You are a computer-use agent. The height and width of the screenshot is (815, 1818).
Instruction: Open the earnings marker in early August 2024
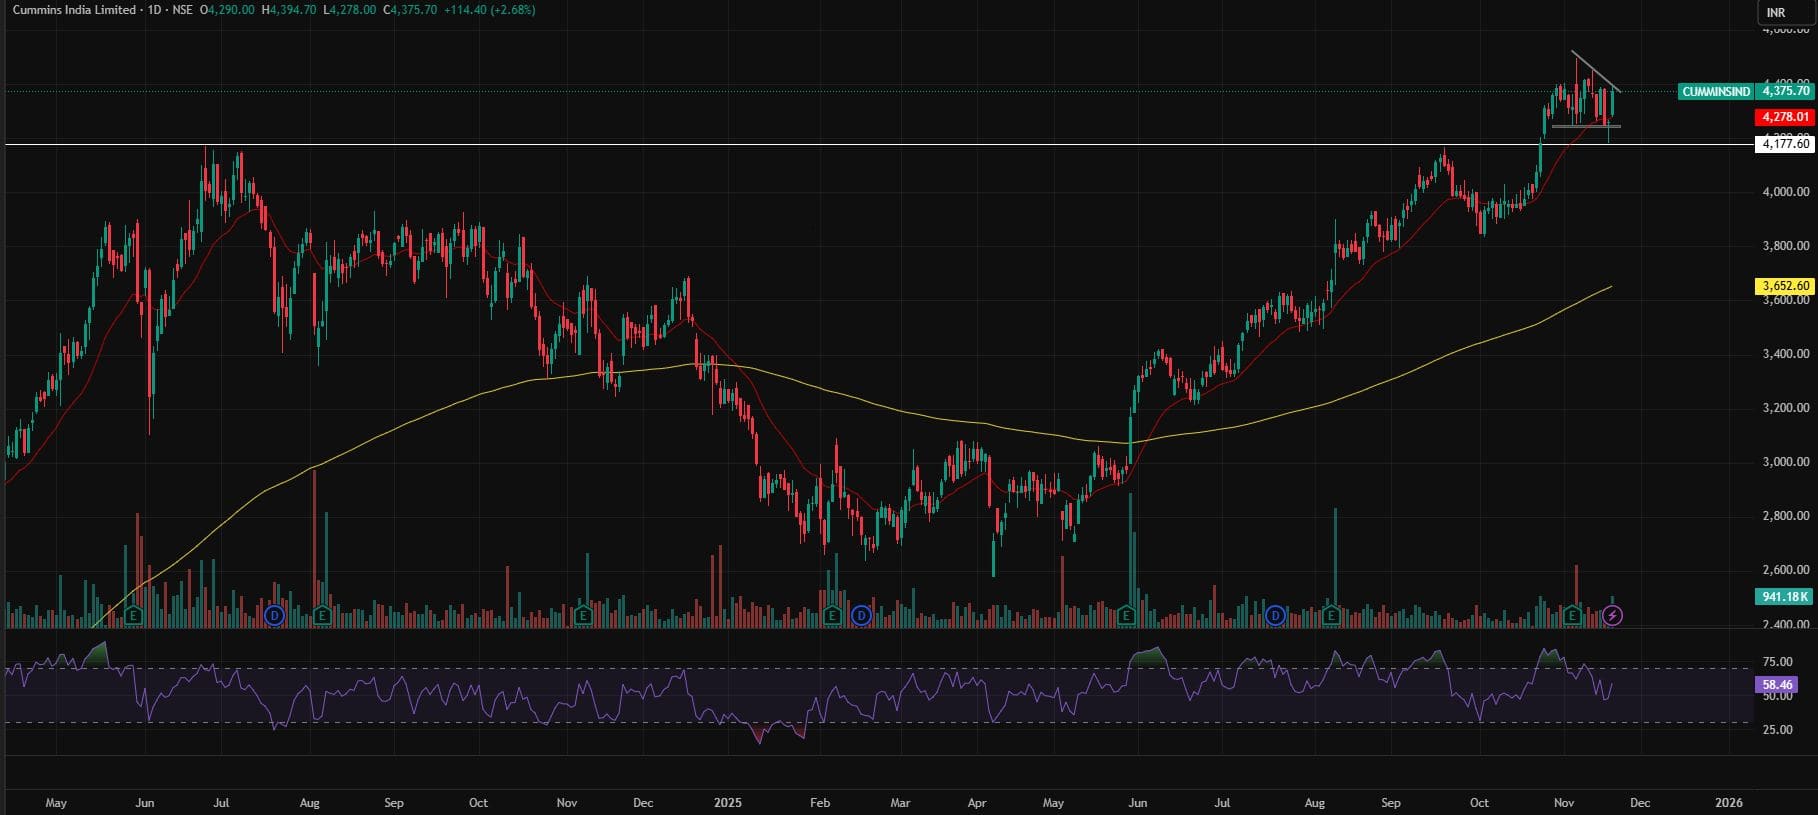pyautogui.click(x=322, y=616)
